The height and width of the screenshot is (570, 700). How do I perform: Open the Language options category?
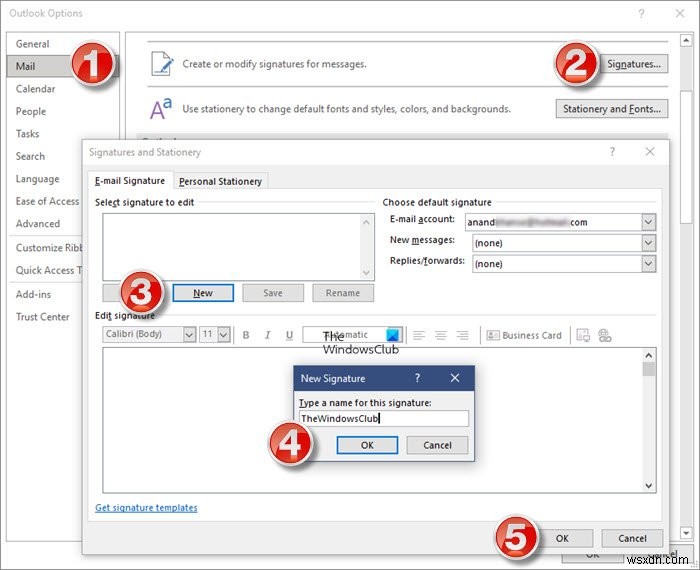tap(38, 179)
